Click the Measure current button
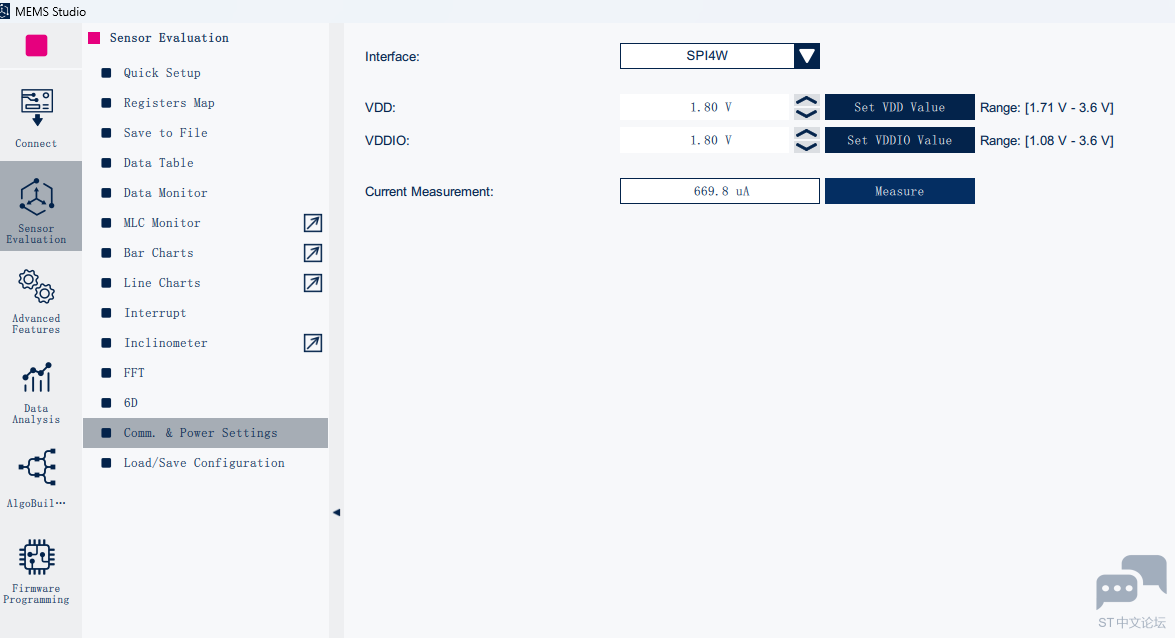Screen dimensions: 1175x638 click(899, 191)
